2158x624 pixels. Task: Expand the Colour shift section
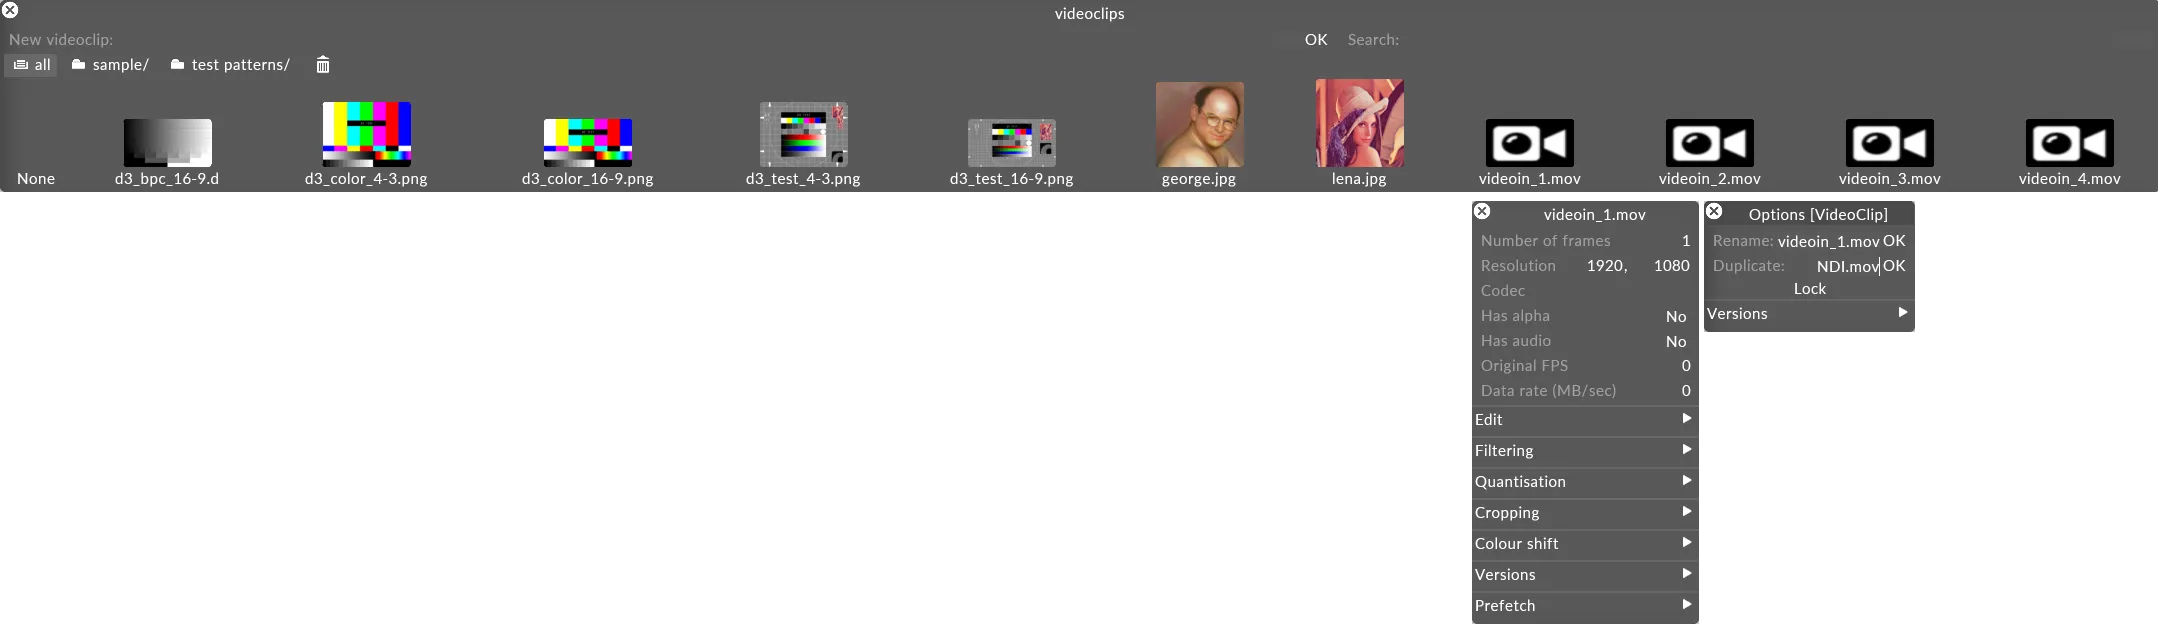[x=1585, y=544]
